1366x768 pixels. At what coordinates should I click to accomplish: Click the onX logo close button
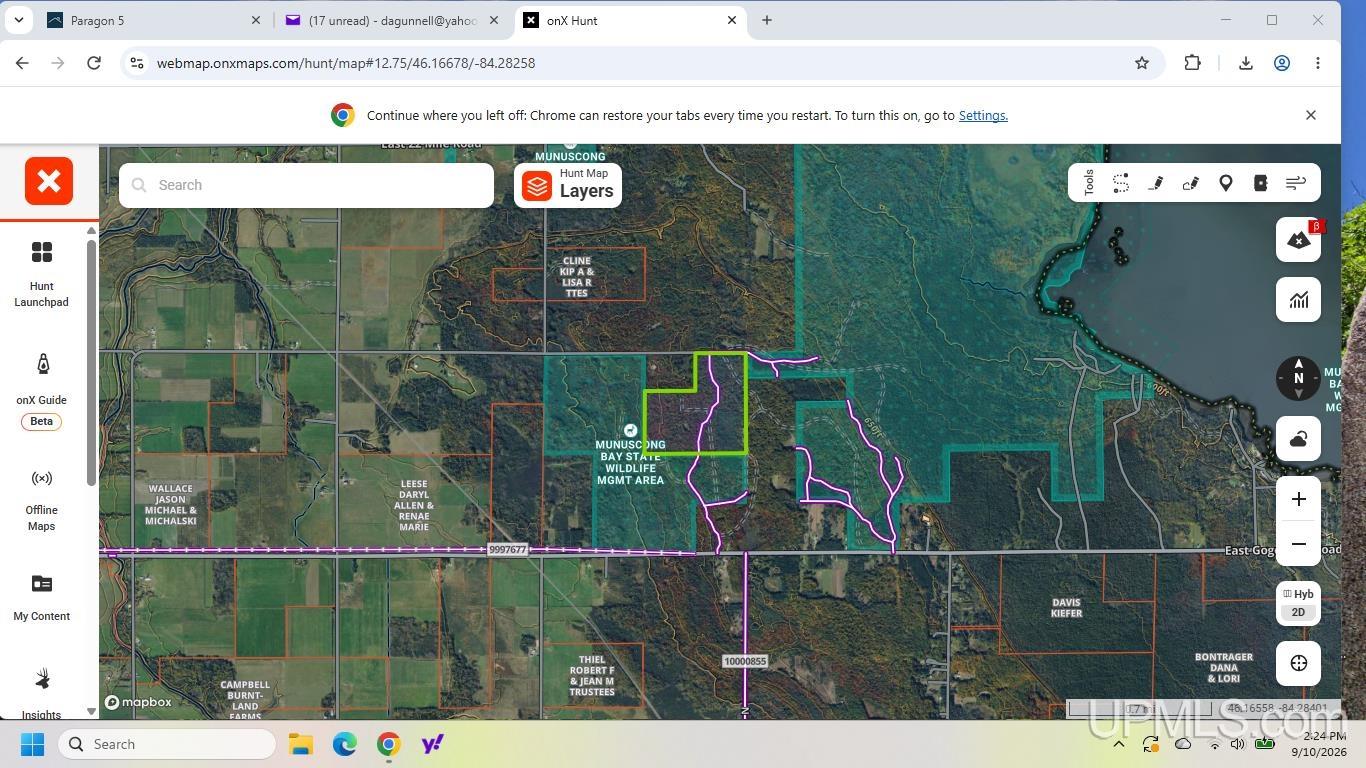tap(49, 181)
